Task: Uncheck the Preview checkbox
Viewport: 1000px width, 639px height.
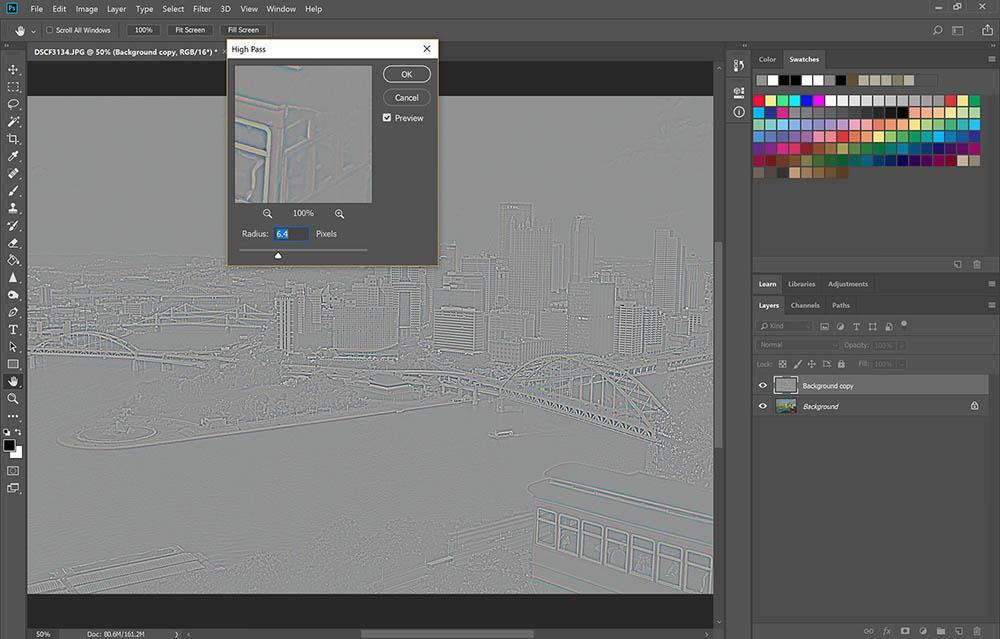Action: point(388,118)
